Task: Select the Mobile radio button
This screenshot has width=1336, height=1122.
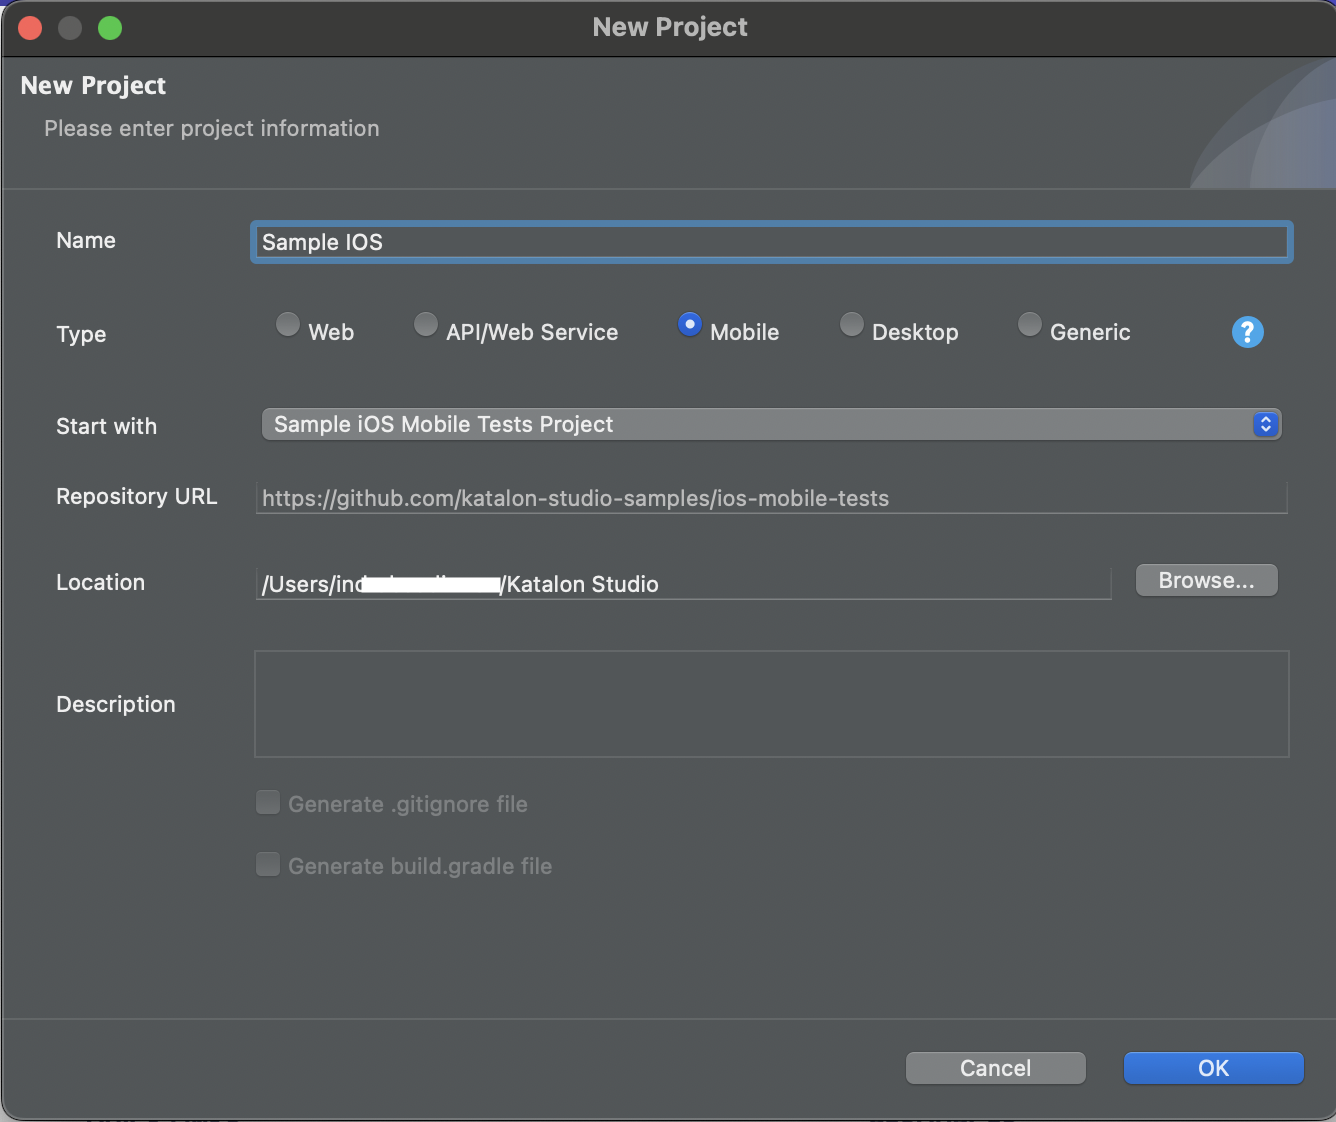Action: click(690, 325)
